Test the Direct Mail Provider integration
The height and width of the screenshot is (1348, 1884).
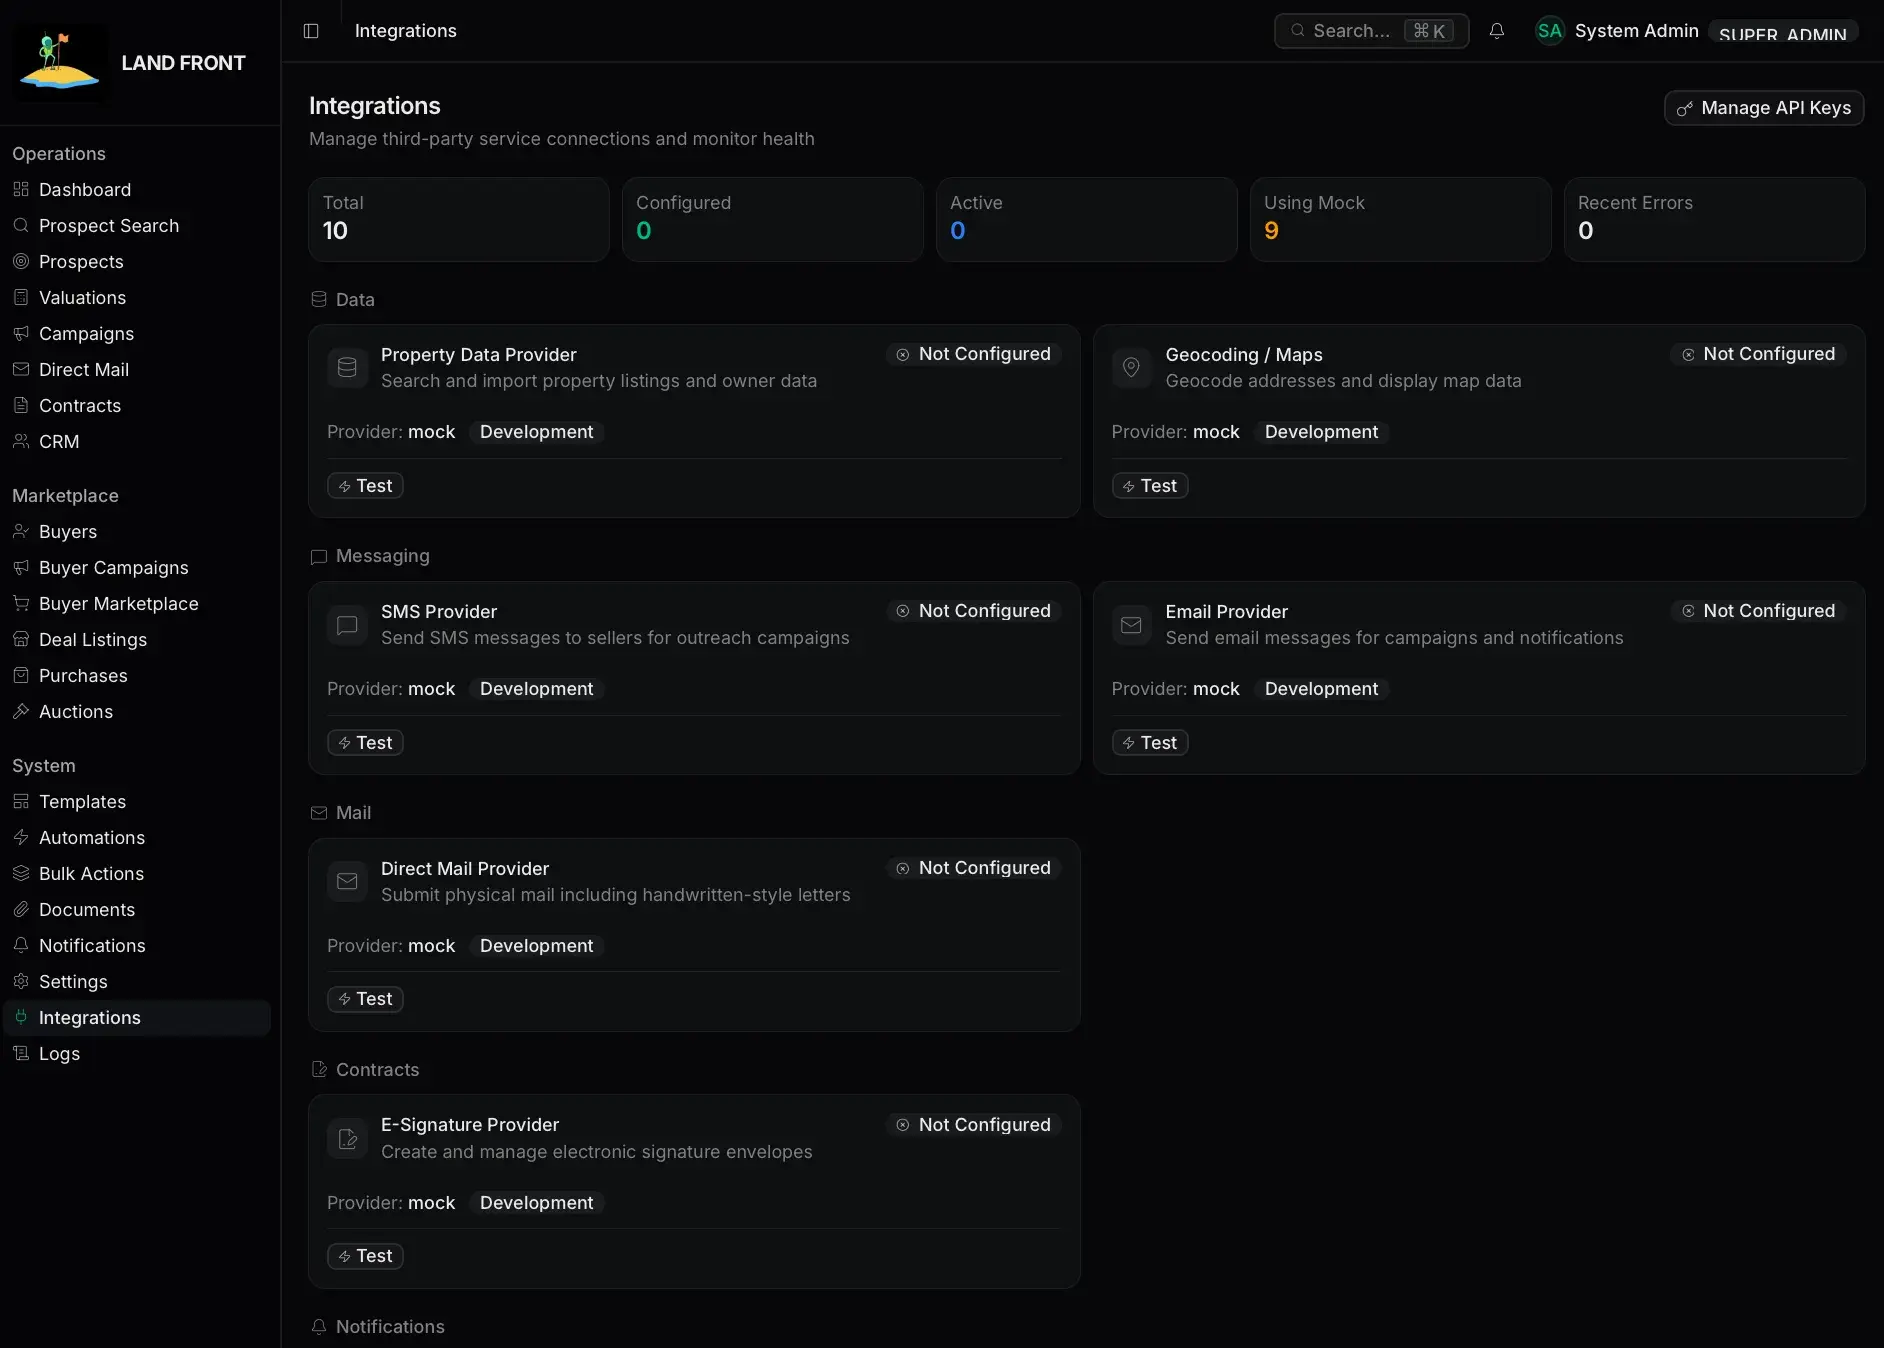[x=365, y=999]
